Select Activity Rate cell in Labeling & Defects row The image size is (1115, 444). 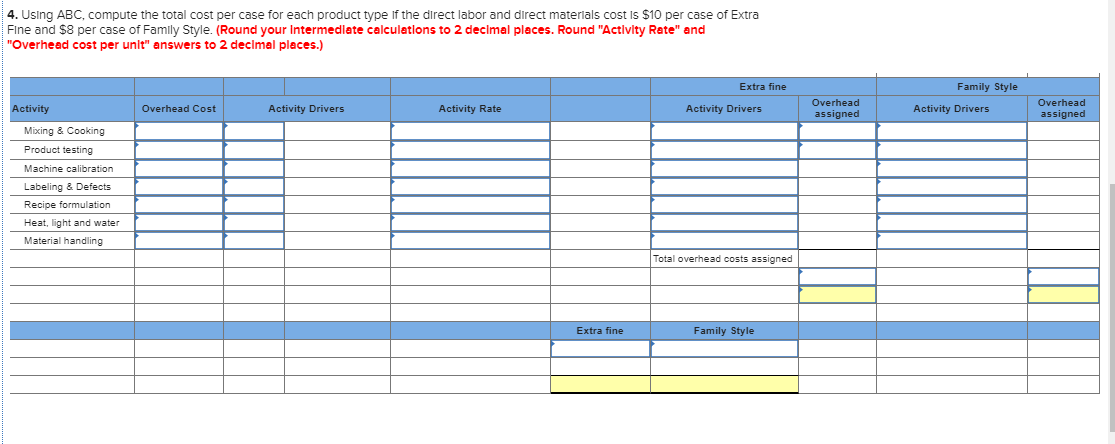[x=470, y=186]
